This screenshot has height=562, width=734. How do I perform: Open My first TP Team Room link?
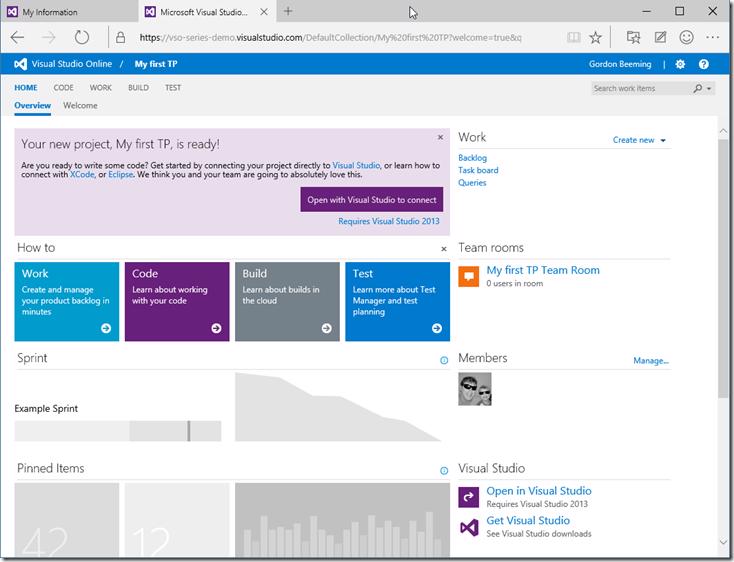click(543, 270)
